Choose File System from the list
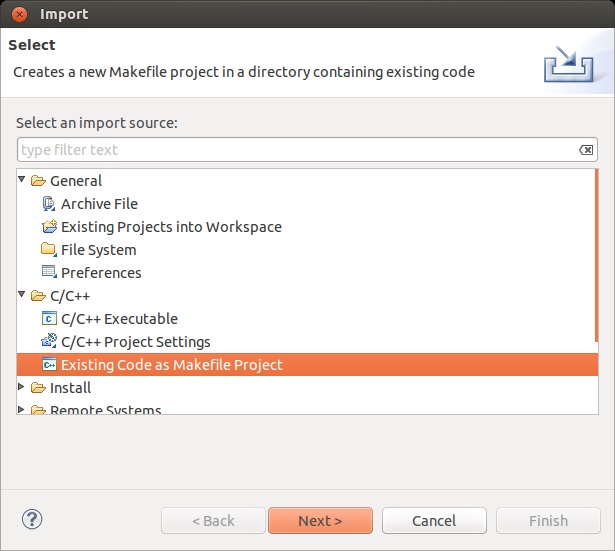 pos(98,250)
